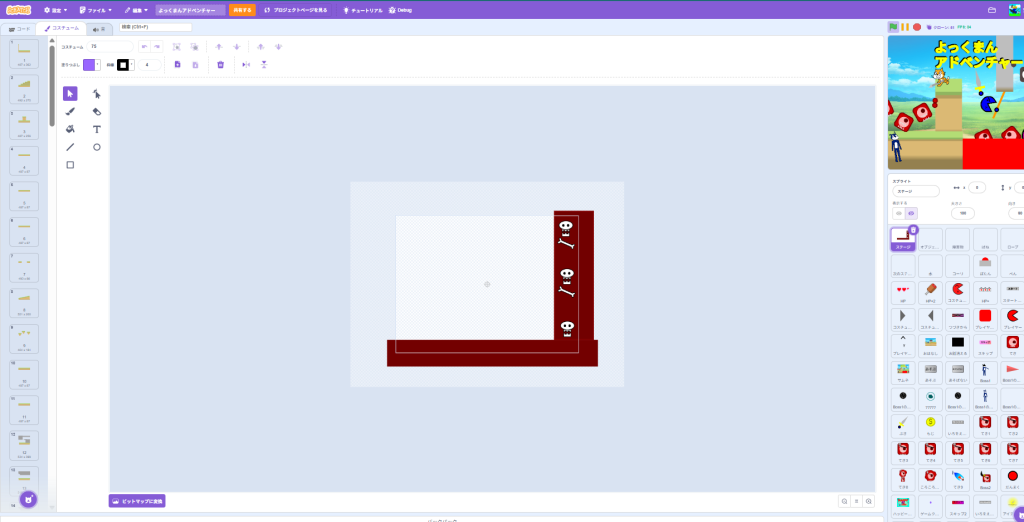Click プロジェクトページを見る button
The width and height of the screenshot is (1024, 522).
(x=296, y=10)
